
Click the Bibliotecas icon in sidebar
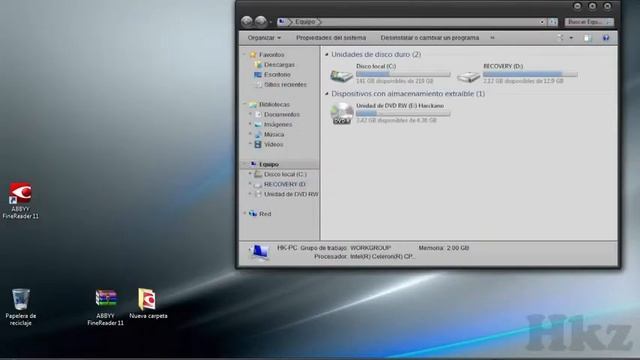[253, 104]
